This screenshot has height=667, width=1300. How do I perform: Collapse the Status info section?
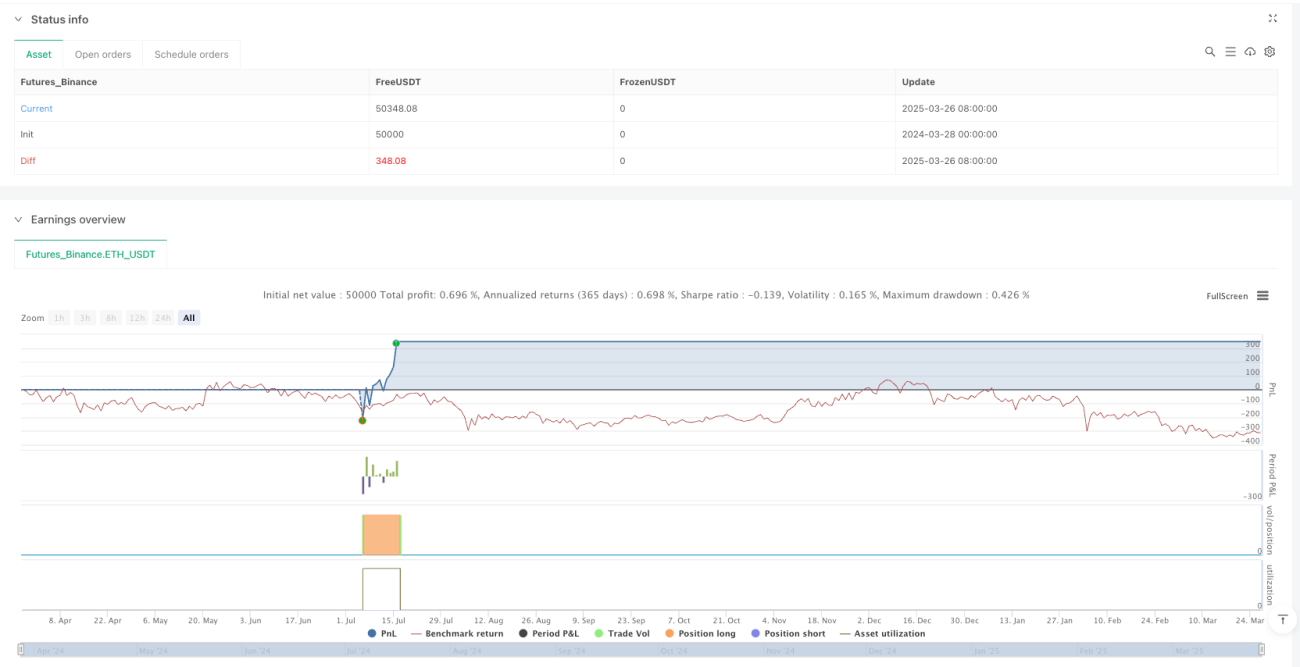click(18, 19)
